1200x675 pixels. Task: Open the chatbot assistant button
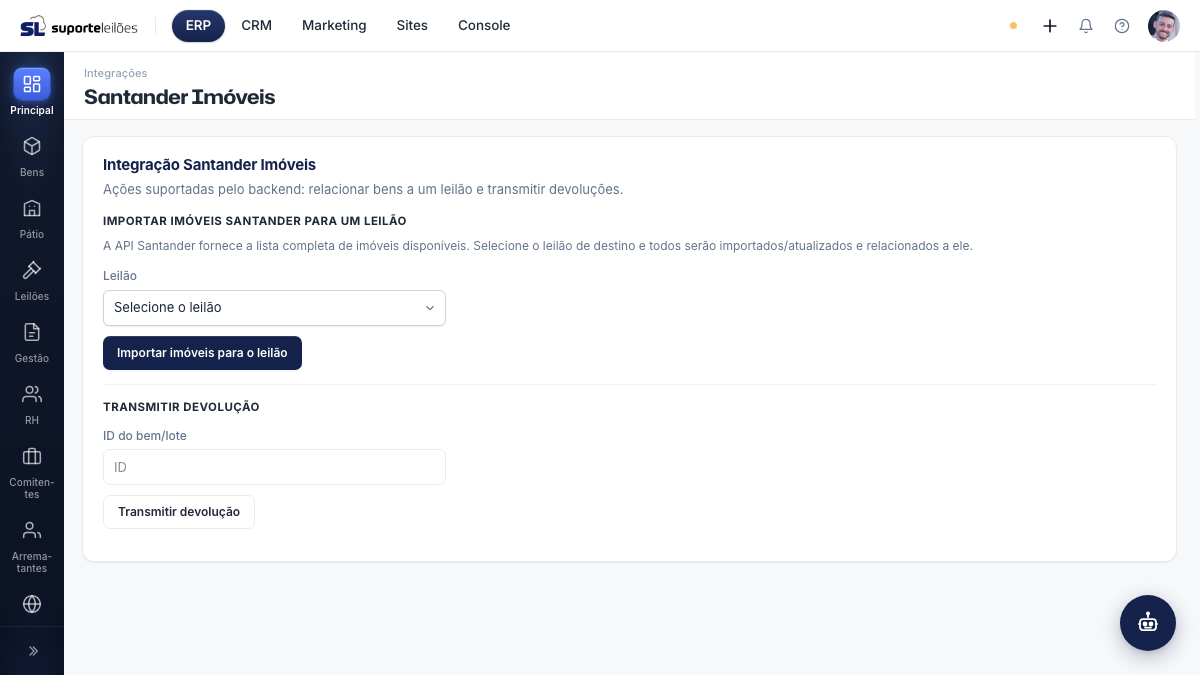(x=1148, y=623)
